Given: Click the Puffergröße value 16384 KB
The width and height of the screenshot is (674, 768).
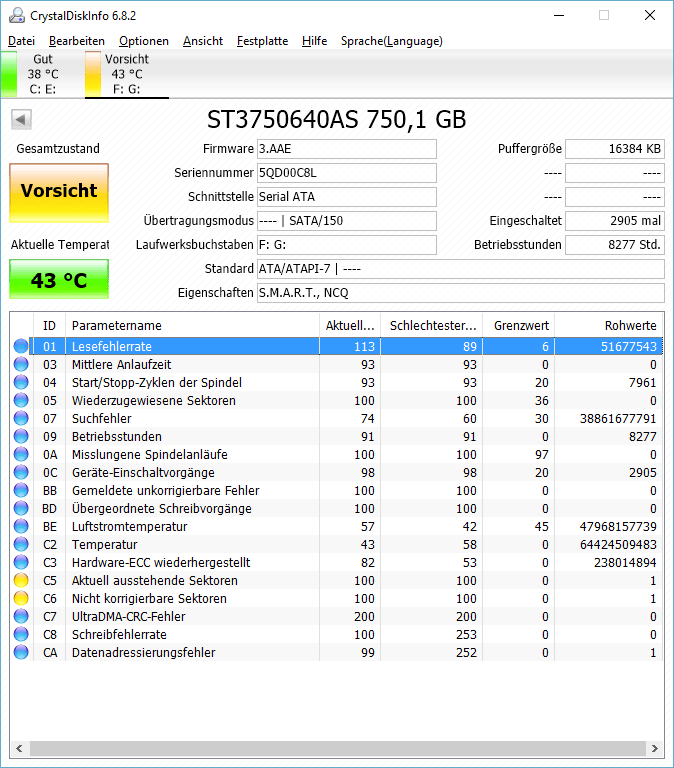Looking at the screenshot, I should 615,149.
